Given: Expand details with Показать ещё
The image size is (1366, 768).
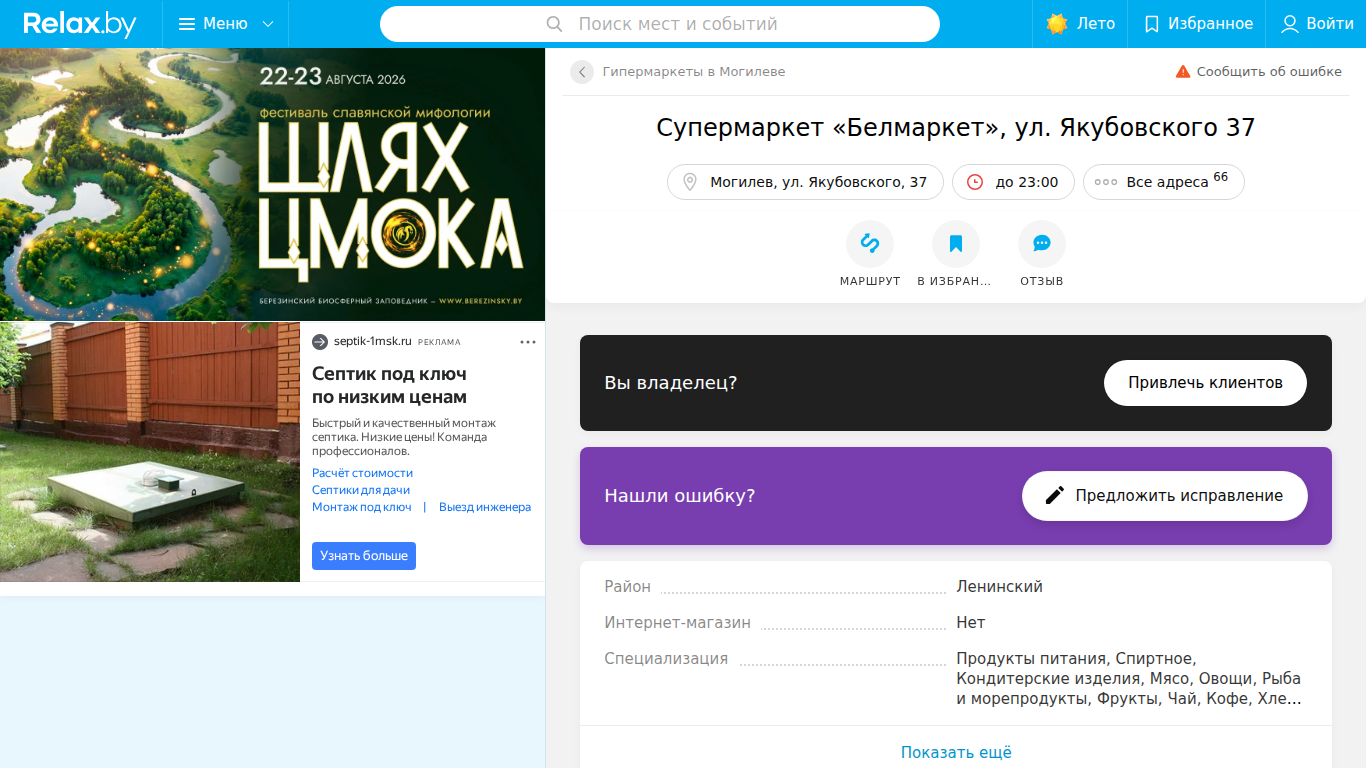Looking at the screenshot, I should click(x=956, y=752).
